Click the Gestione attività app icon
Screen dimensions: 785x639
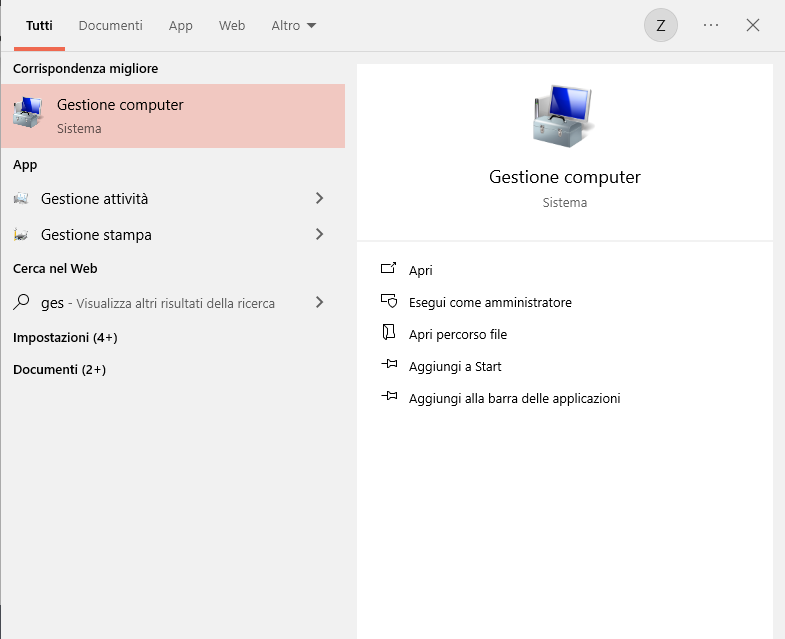click(21, 199)
